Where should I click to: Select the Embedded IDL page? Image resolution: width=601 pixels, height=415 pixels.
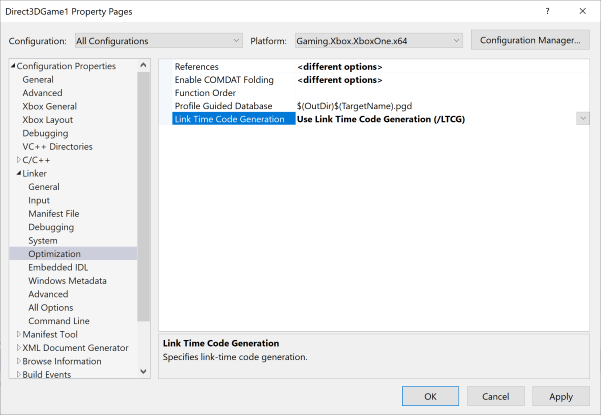point(58,267)
